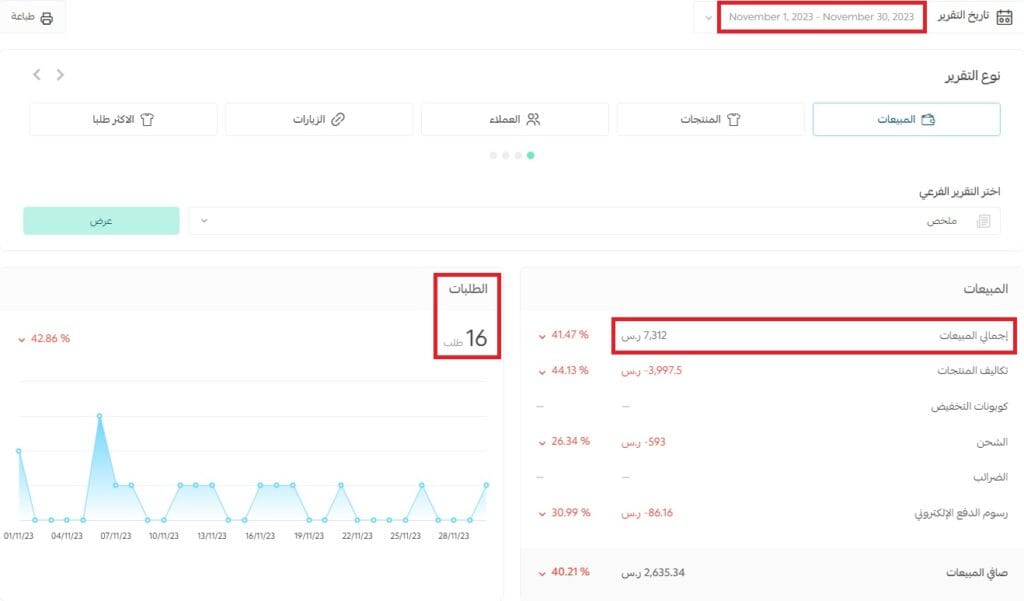The height and width of the screenshot is (601, 1024).
Task: Click the calendar icon next to تاريخ التقرير
Action: coord(1004,17)
